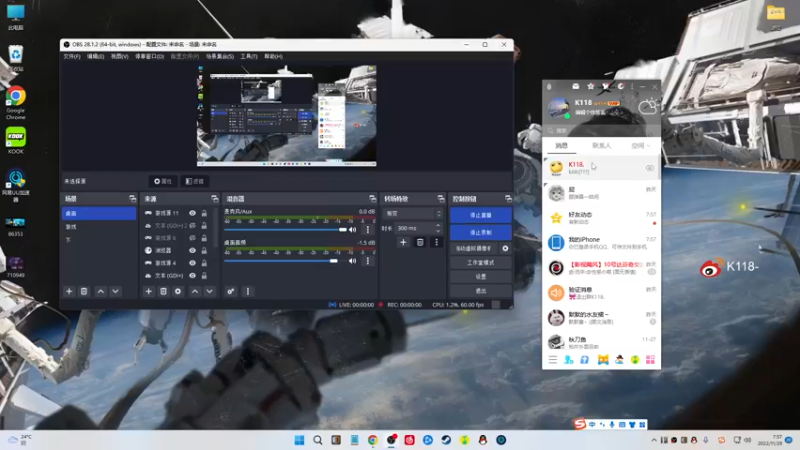Open 编辑(E) menu in OBS
Image resolution: width=800 pixels, height=450 pixels.
(95, 57)
